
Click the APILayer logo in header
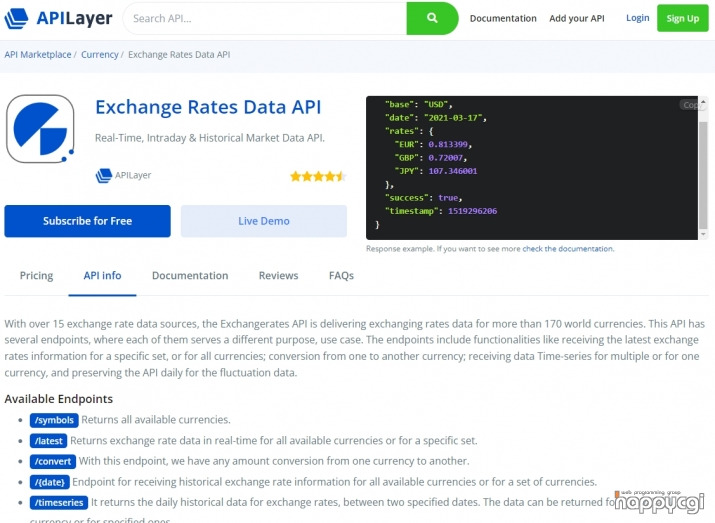click(58, 18)
